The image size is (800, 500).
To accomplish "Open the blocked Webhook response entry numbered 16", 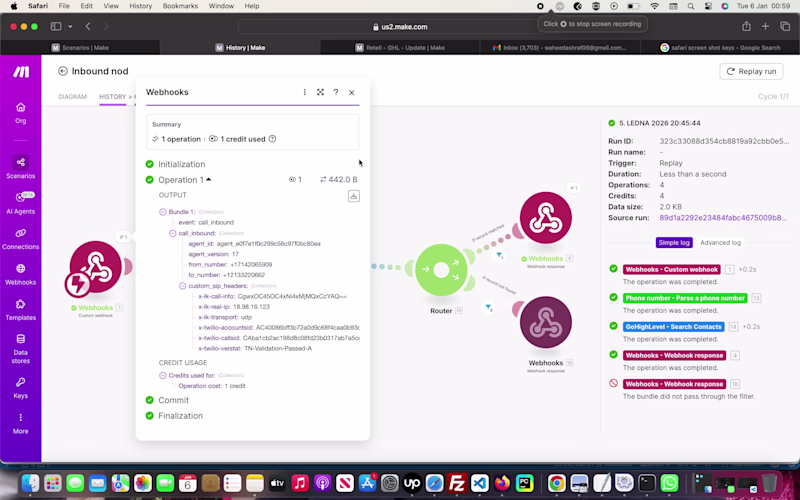I will (674, 384).
